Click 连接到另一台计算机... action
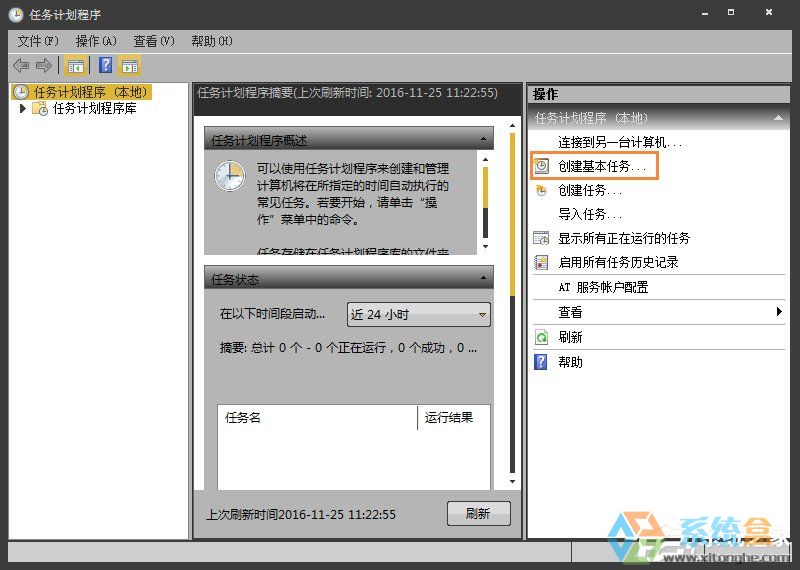This screenshot has height=570, width=800. click(620, 142)
